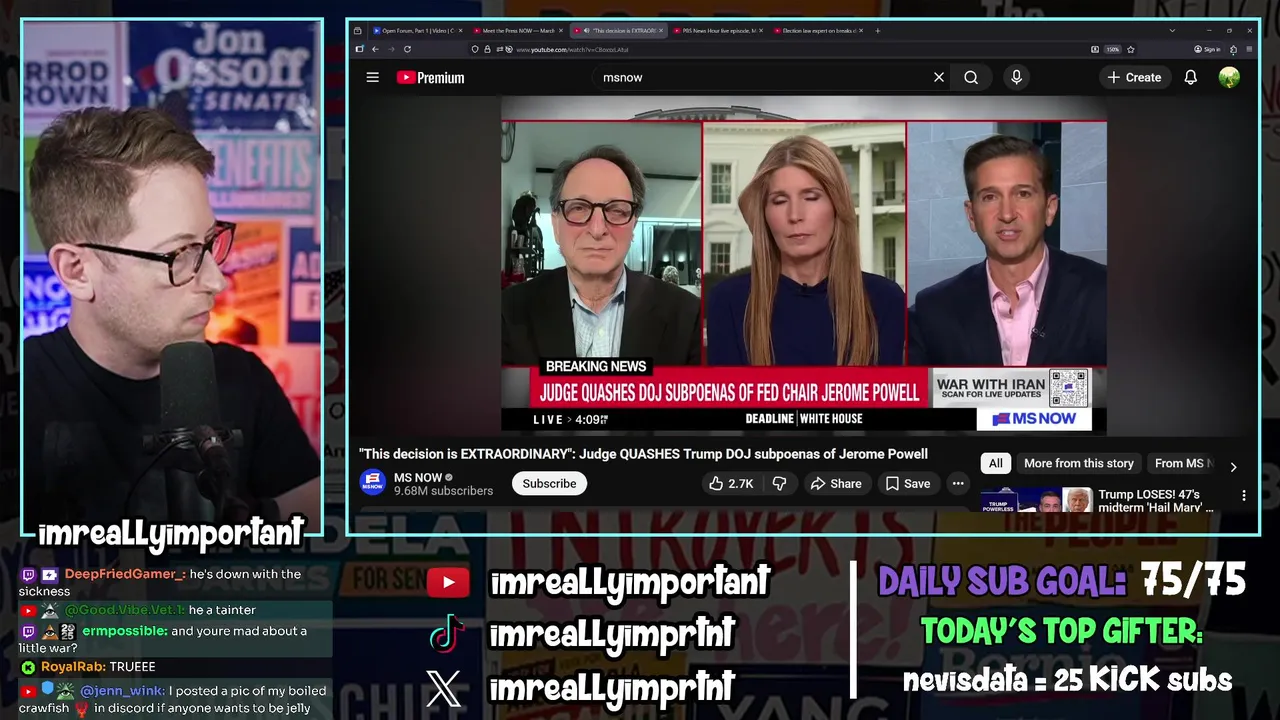Click ermpossible chat username

pos(124,631)
